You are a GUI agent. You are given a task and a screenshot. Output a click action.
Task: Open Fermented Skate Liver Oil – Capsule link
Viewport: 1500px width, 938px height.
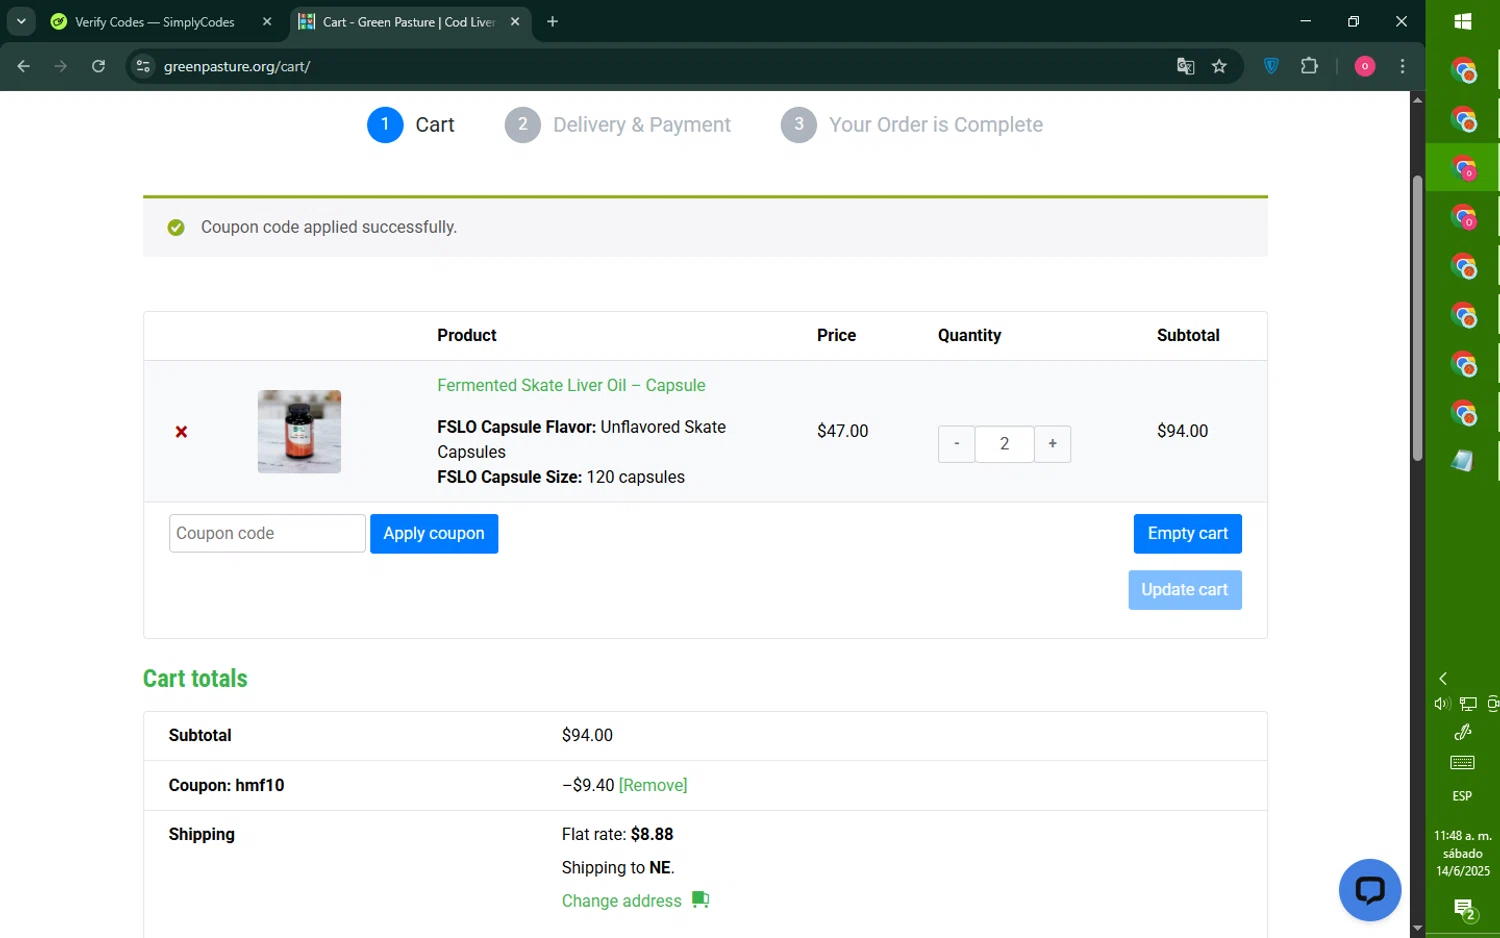pyautogui.click(x=571, y=385)
